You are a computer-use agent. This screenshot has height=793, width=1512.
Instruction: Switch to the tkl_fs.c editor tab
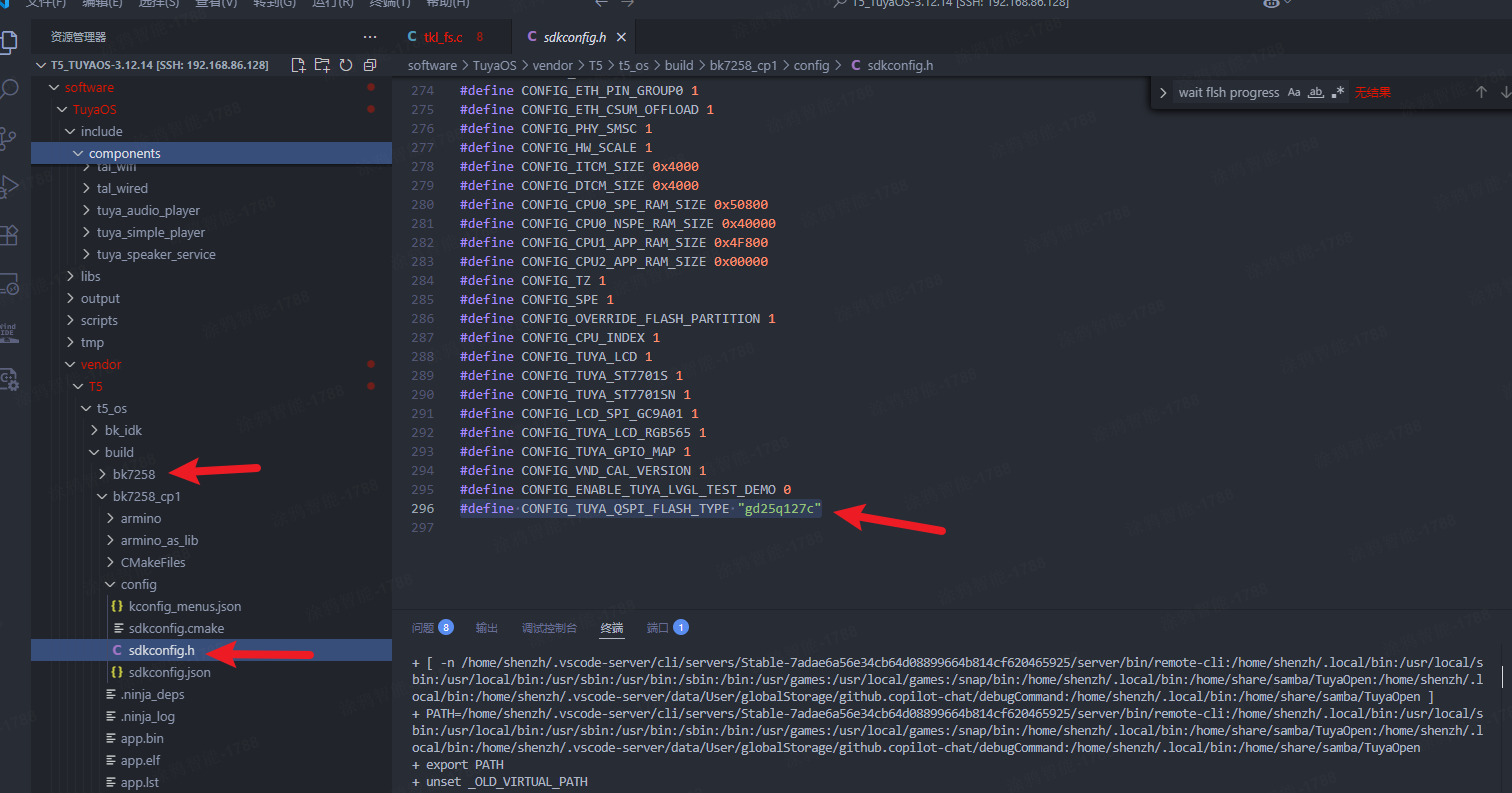tap(445, 37)
